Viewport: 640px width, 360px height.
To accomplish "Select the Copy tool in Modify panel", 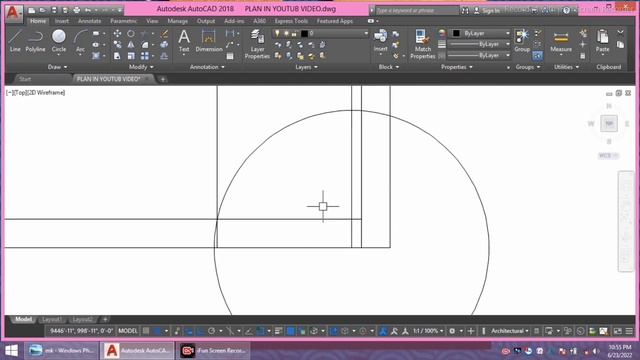I will (117, 44).
